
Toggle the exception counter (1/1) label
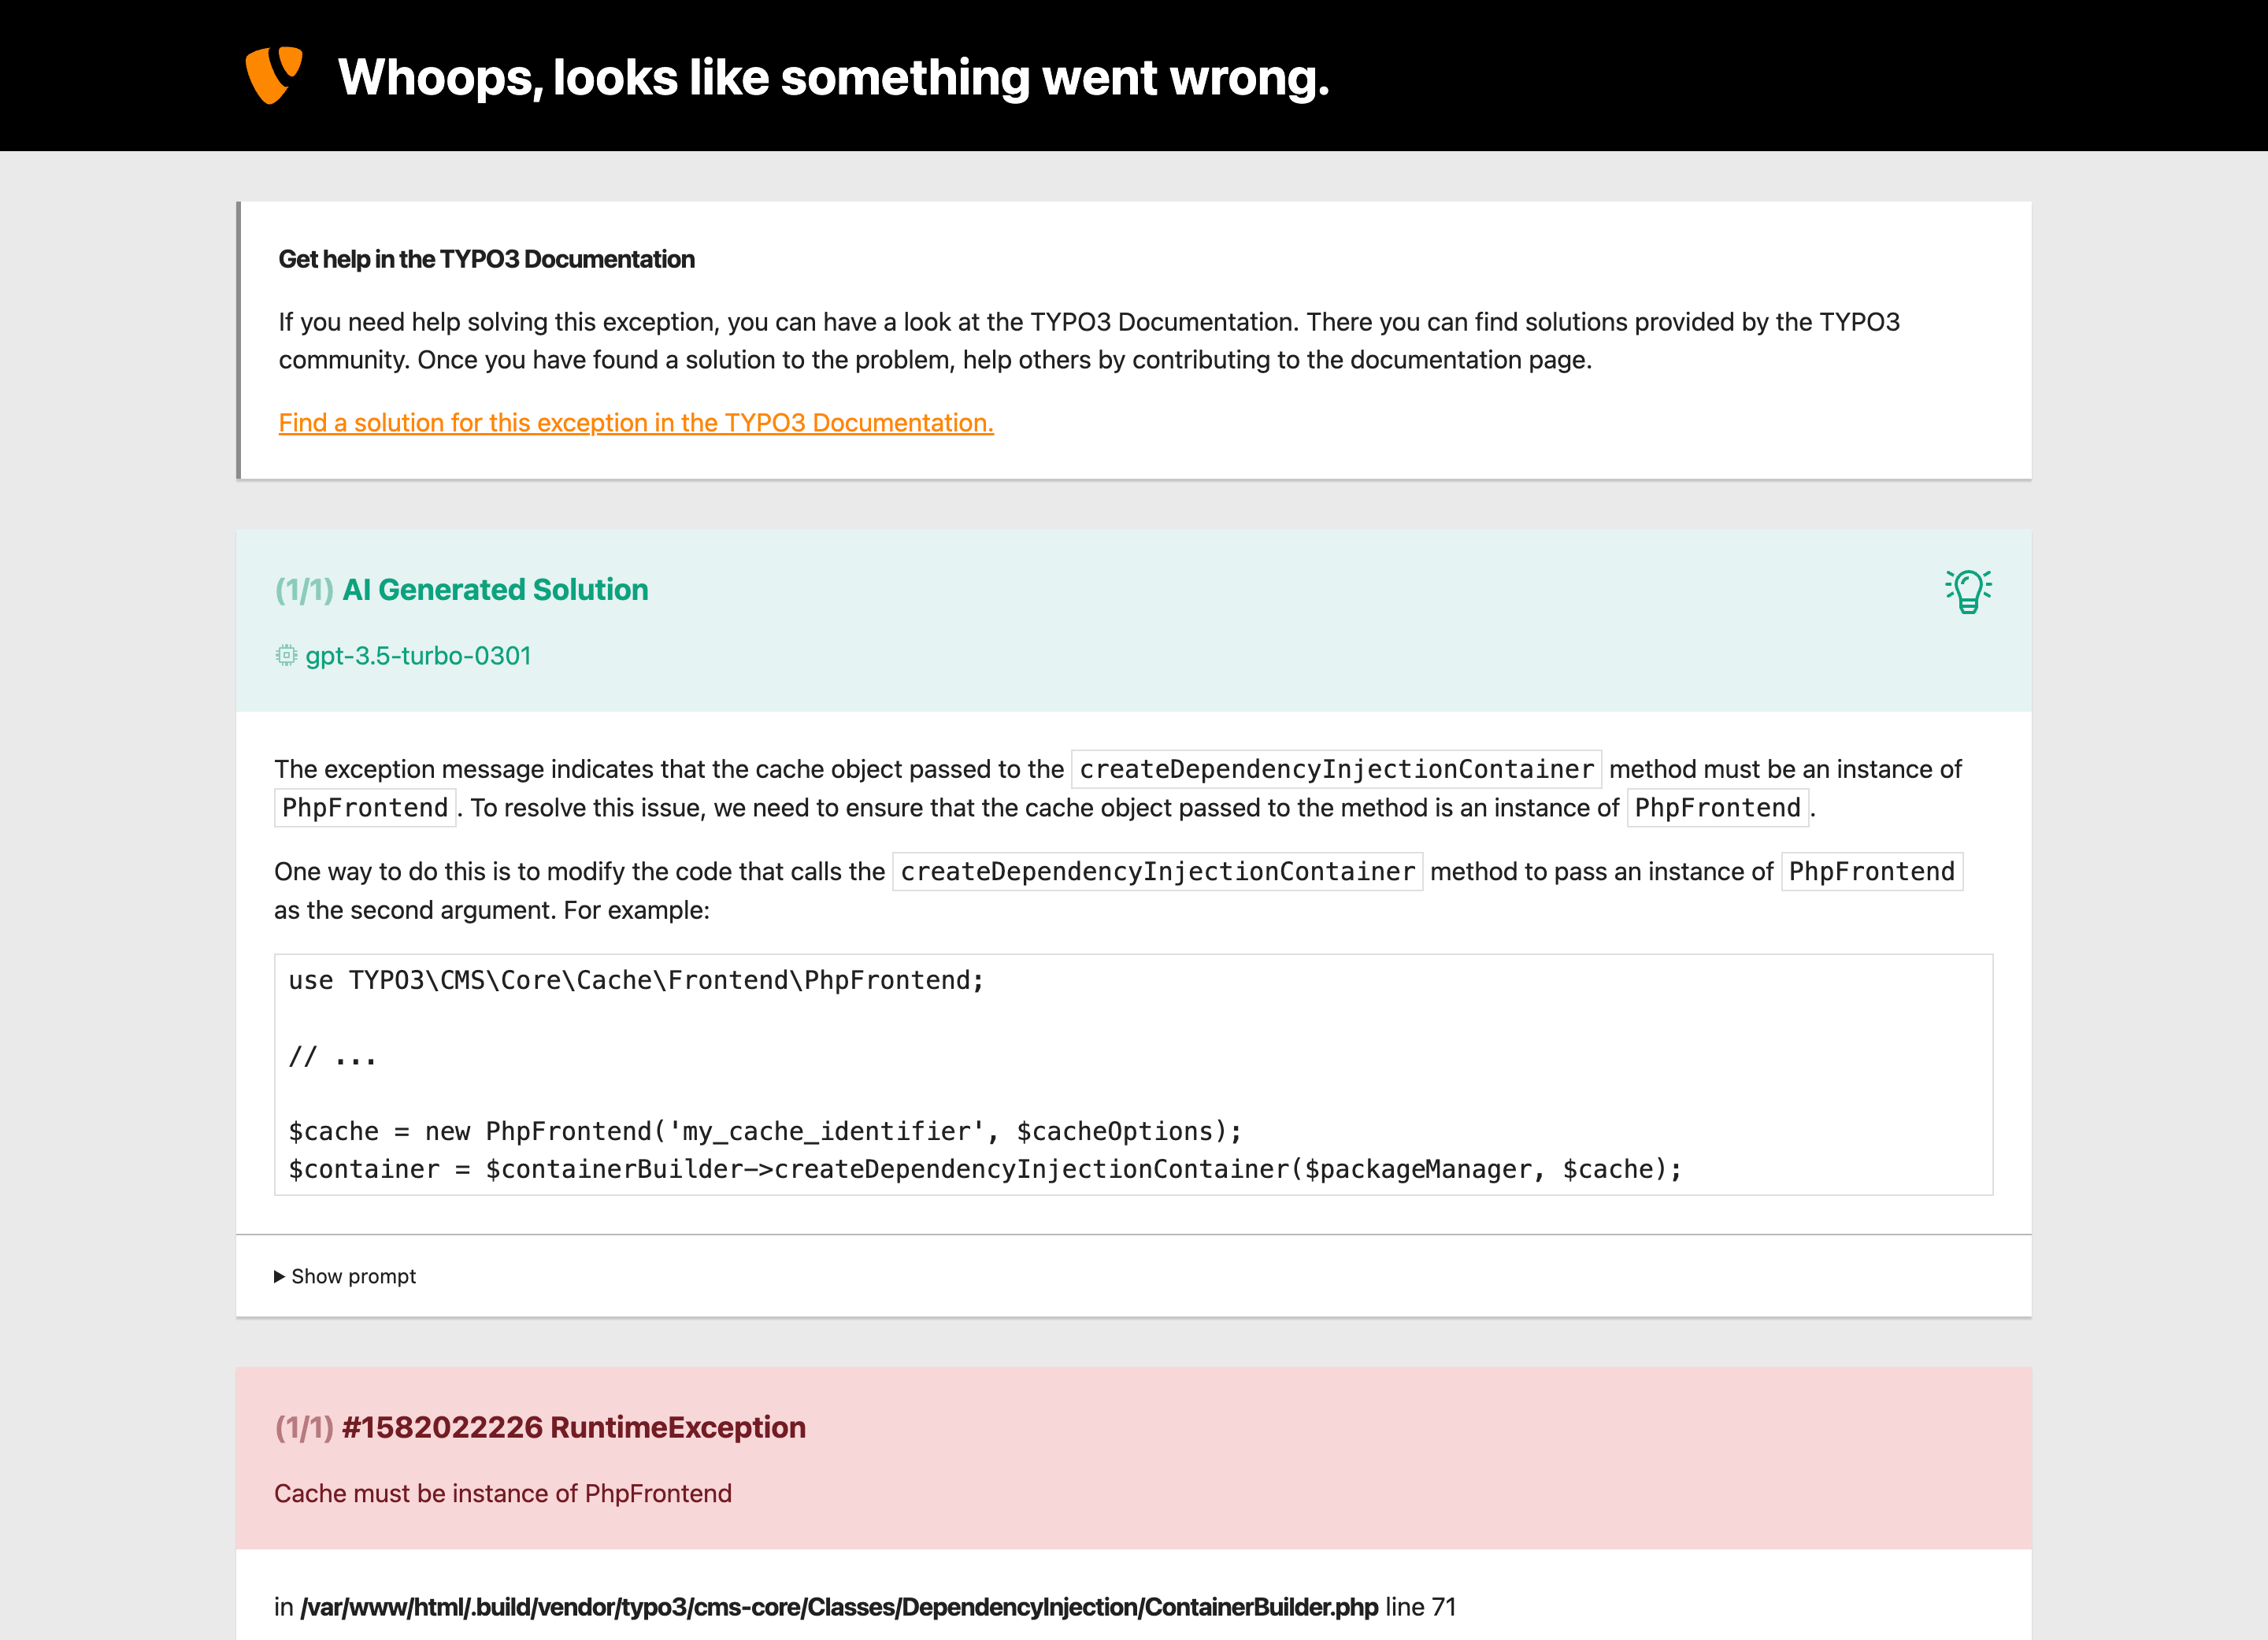tap(305, 1427)
